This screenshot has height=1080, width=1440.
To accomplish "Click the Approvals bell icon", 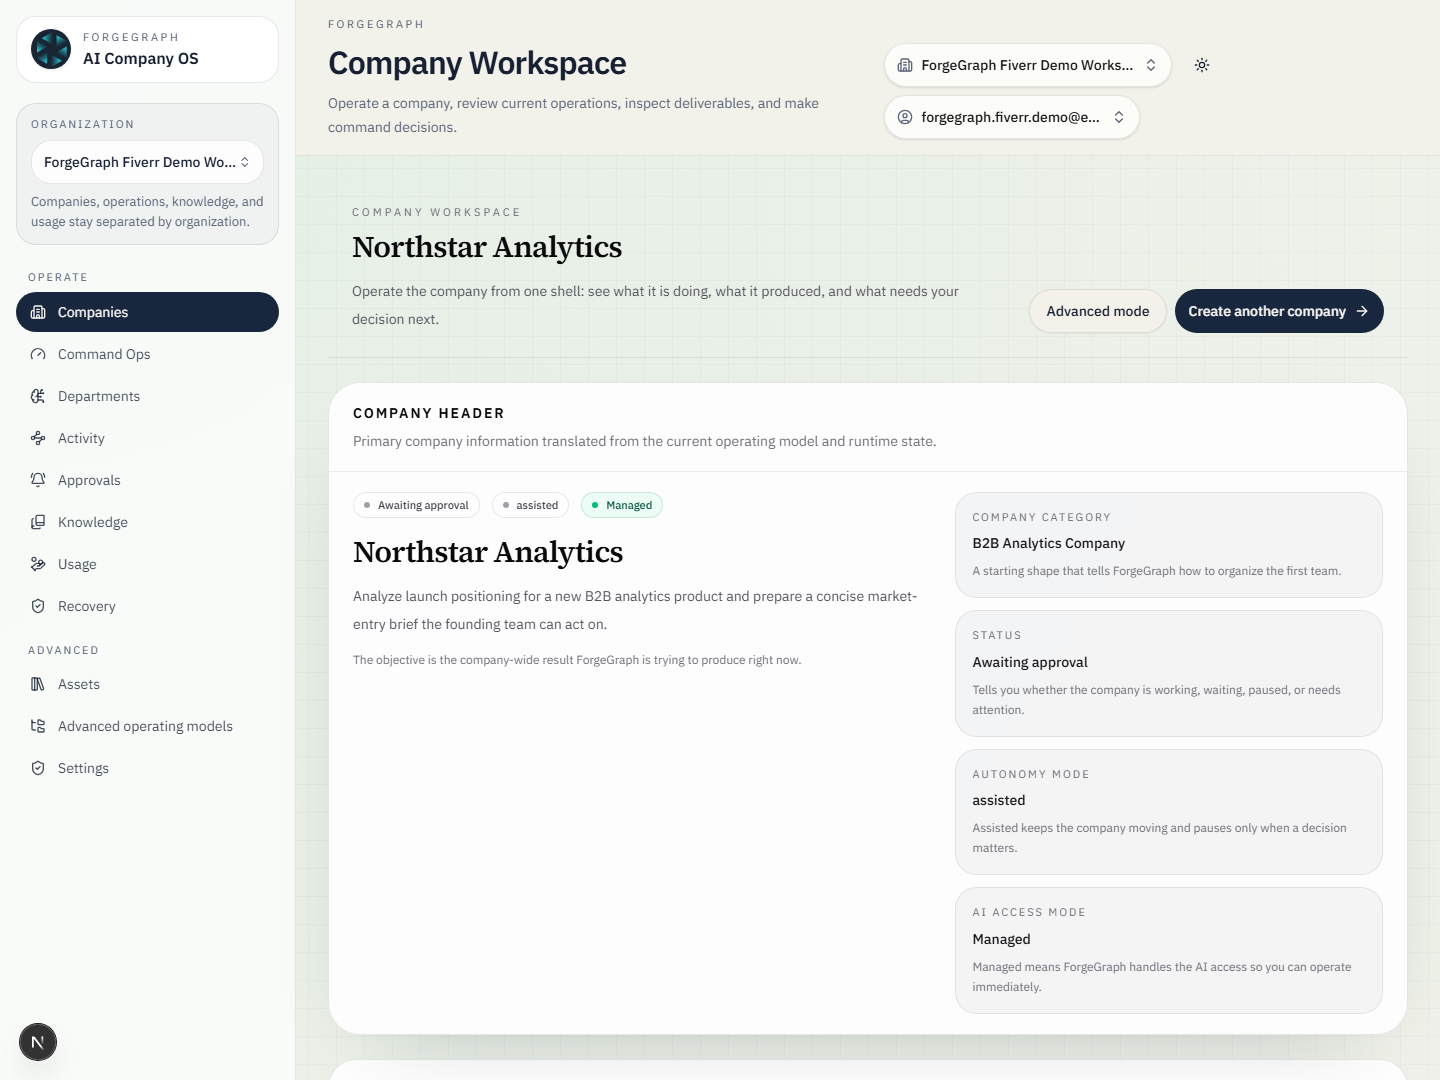I will (38, 480).
